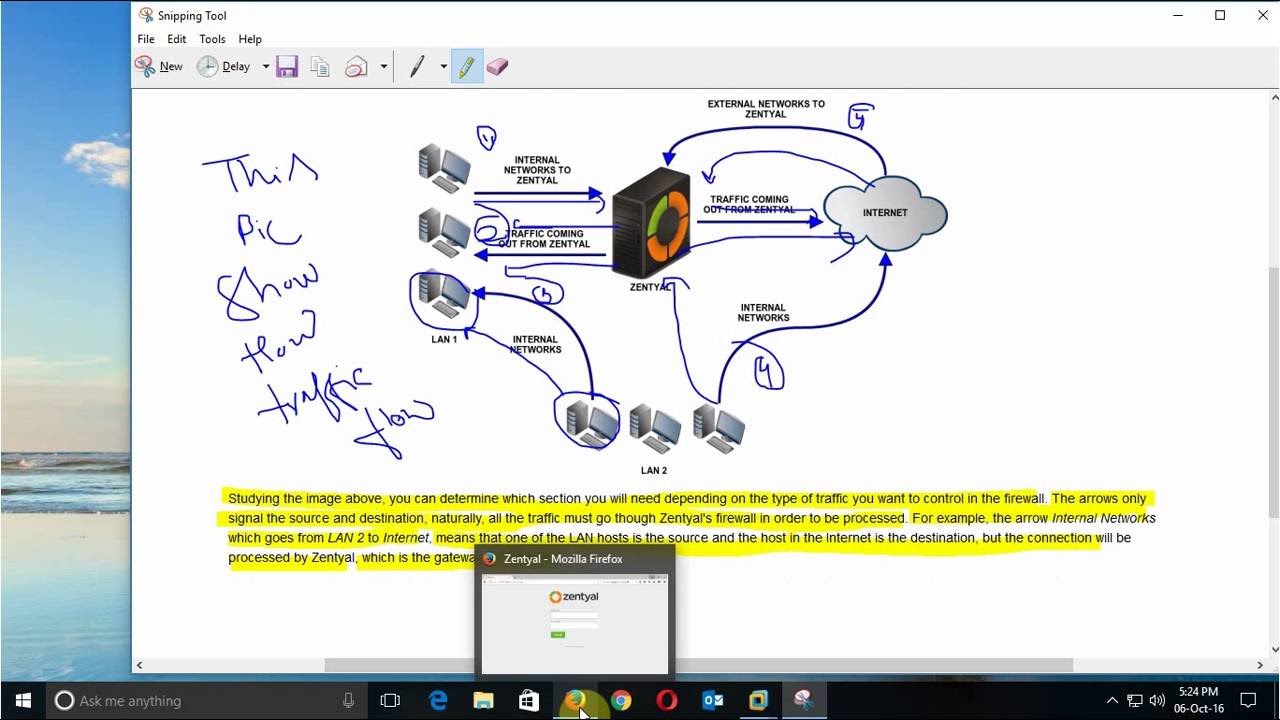Open the clock showing 5:24 PM
The height and width of the screenshot is (720, 1280).
pos(1200,700)
